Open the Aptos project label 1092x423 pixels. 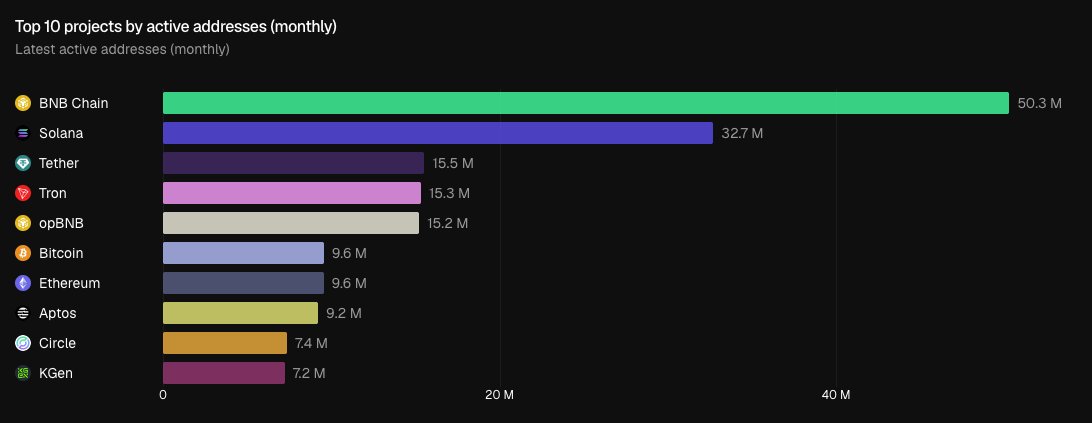(58, 313)
